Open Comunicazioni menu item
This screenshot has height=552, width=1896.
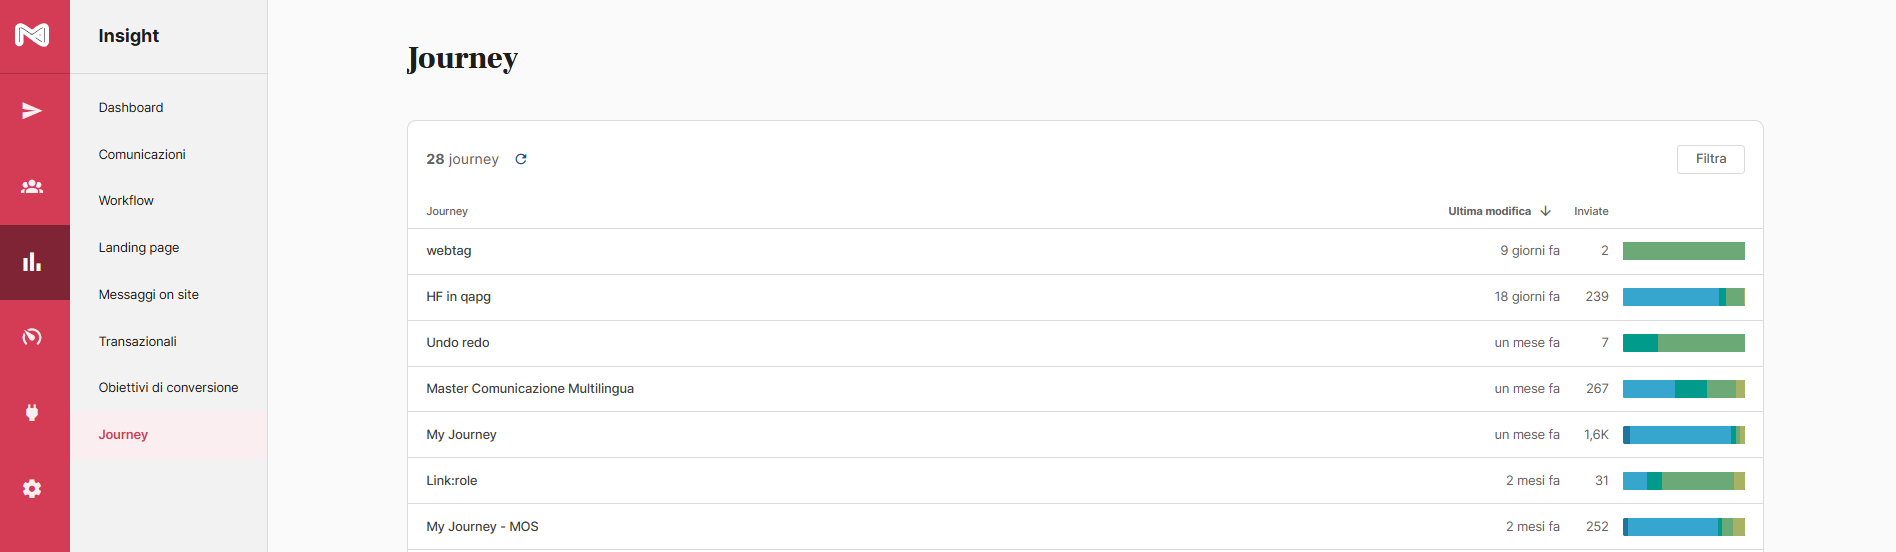[142, 155]
